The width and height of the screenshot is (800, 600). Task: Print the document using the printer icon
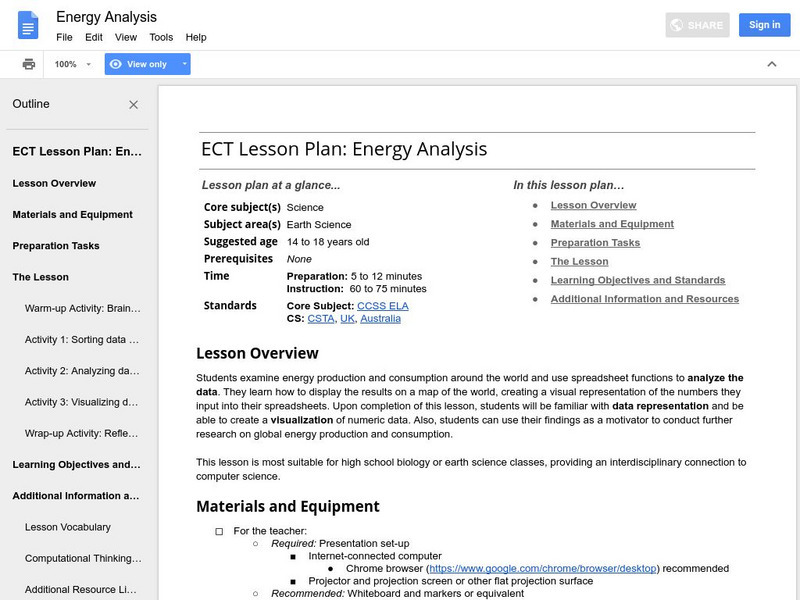28,63
